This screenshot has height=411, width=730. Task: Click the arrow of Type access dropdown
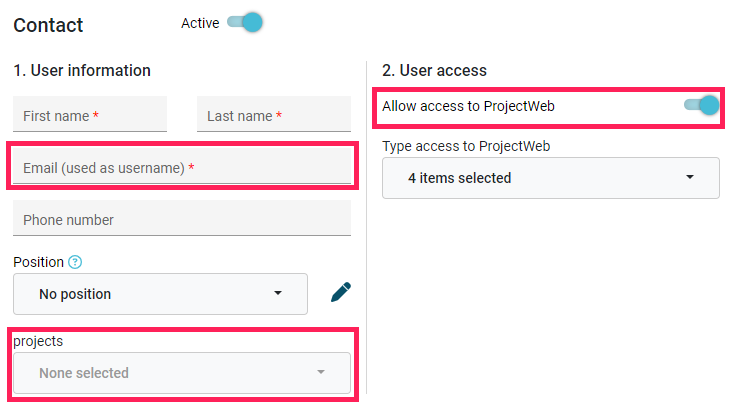(690, 177)
